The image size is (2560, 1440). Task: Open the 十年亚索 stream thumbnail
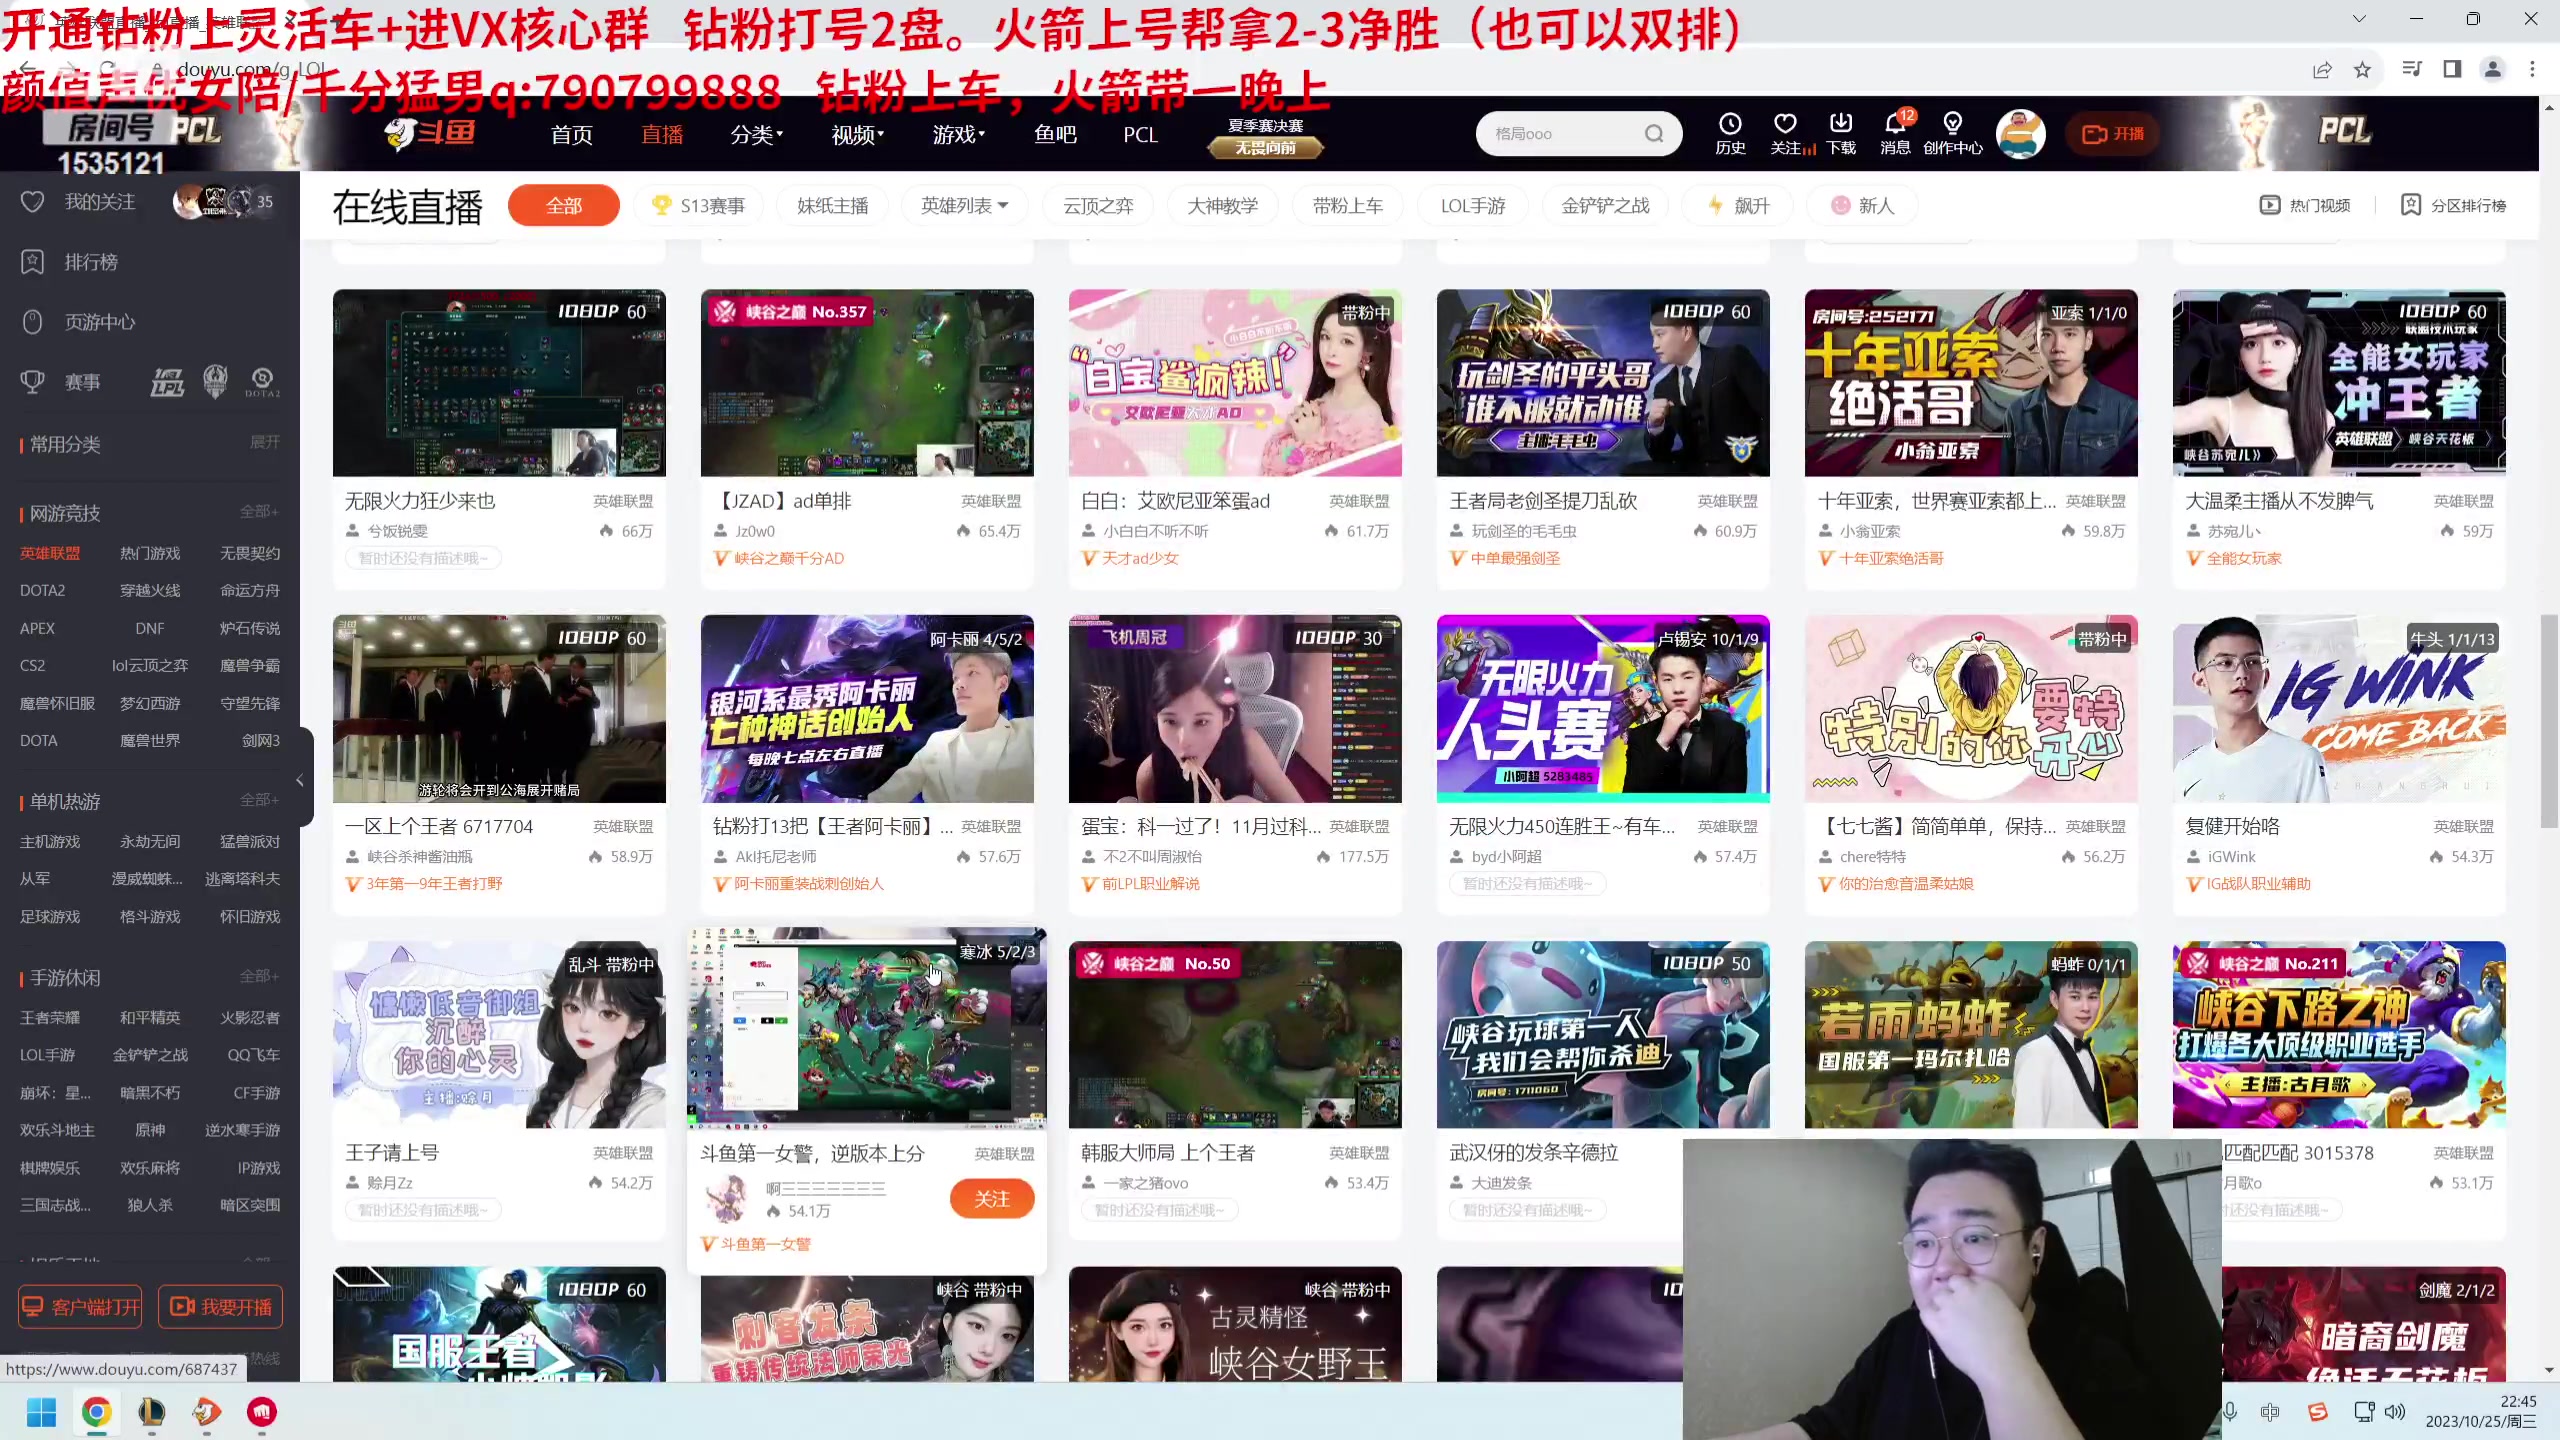click(1970, 383)
